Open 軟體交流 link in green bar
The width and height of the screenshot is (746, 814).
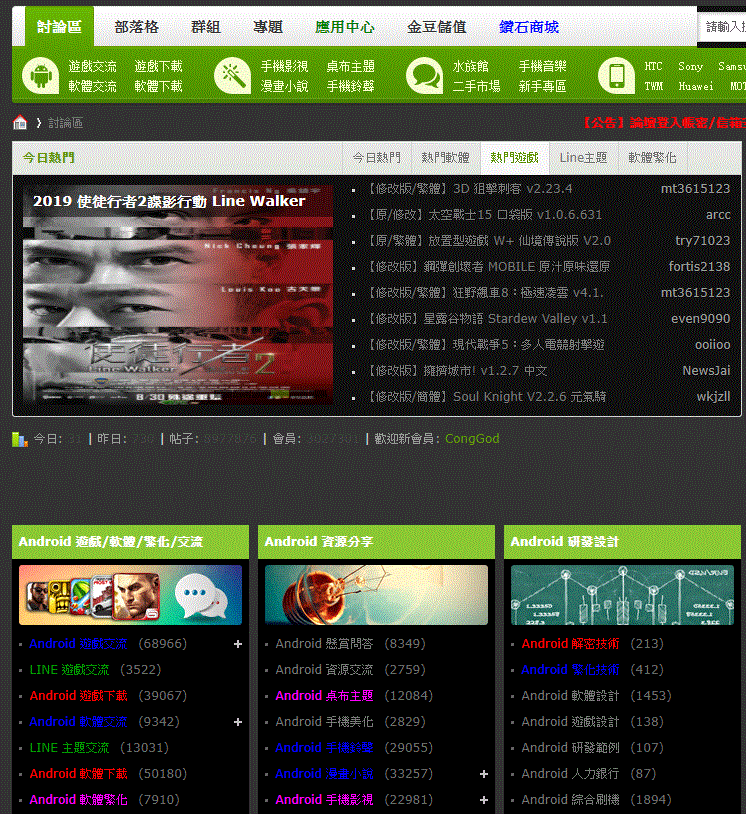[92, 86]
